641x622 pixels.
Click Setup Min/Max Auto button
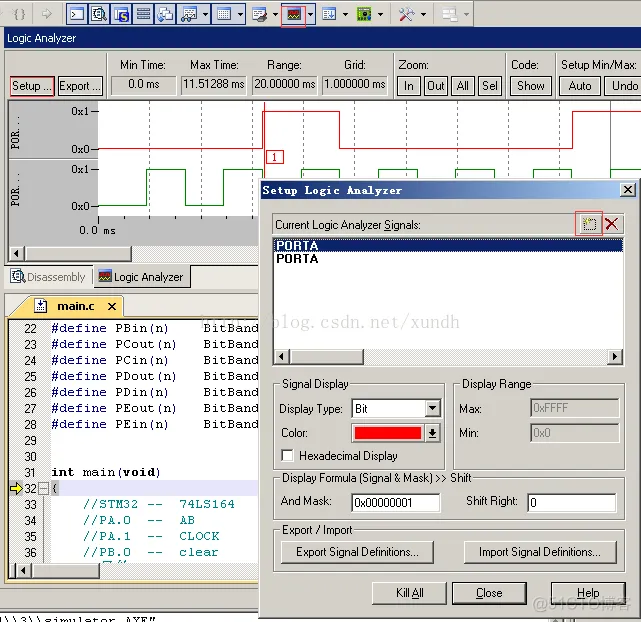580,86
